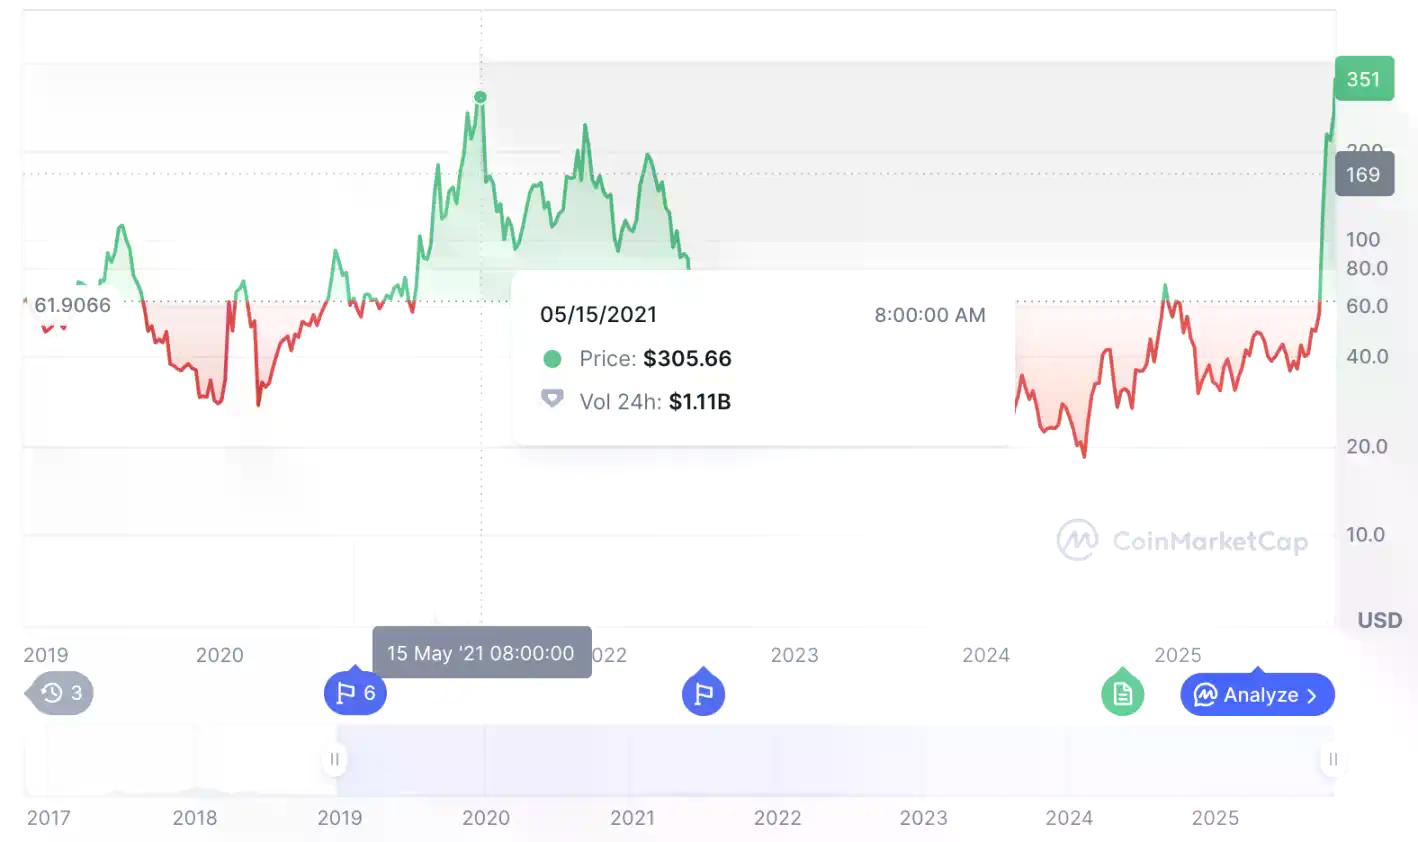Screen dimensions: 1418x842
Task: Click the 61.9066 baseline price label
Action: [x=72, y=305]
